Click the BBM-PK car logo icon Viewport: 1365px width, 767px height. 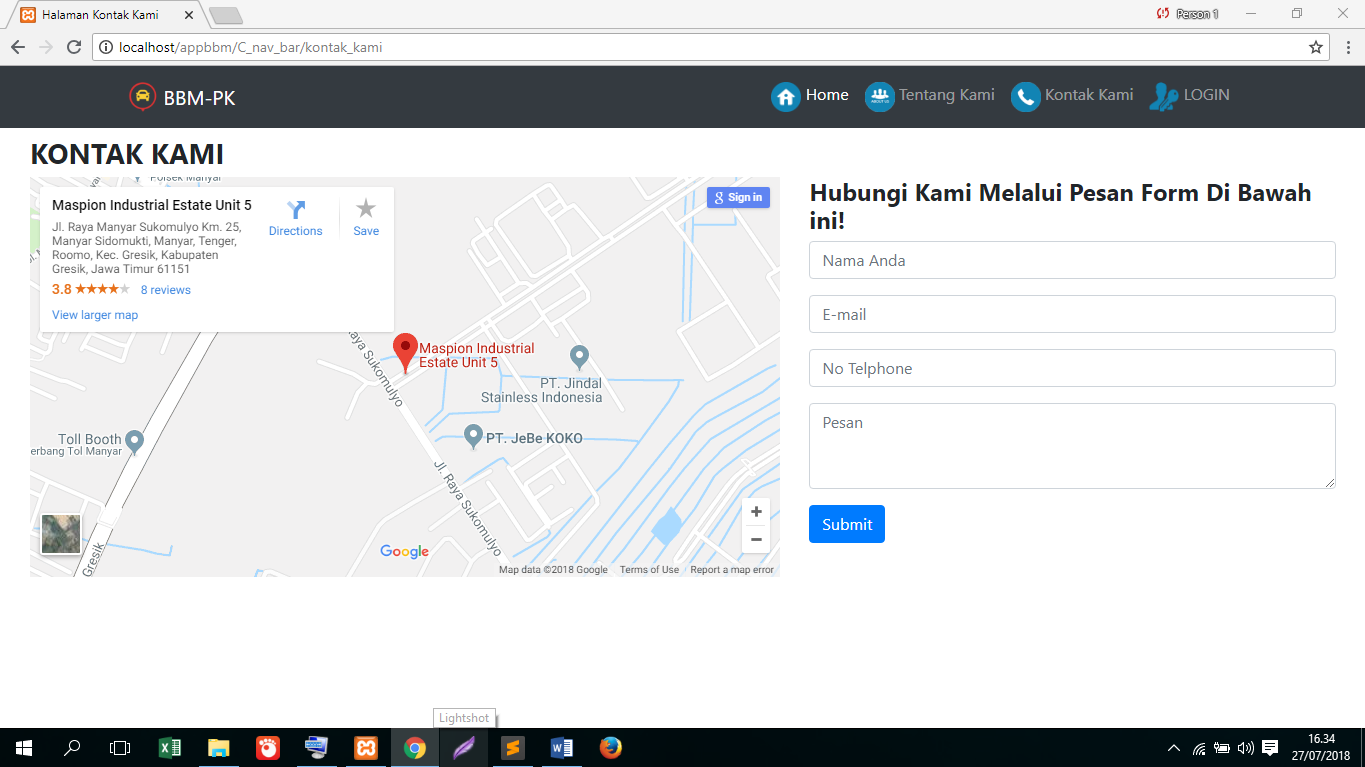143,96
